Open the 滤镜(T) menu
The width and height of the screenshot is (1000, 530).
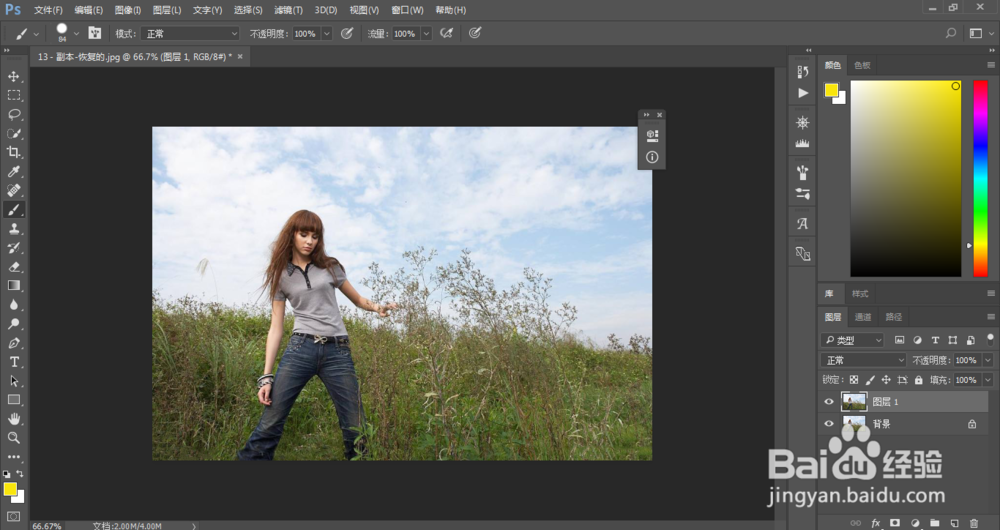pyautogui.click(x=288, y=10)
